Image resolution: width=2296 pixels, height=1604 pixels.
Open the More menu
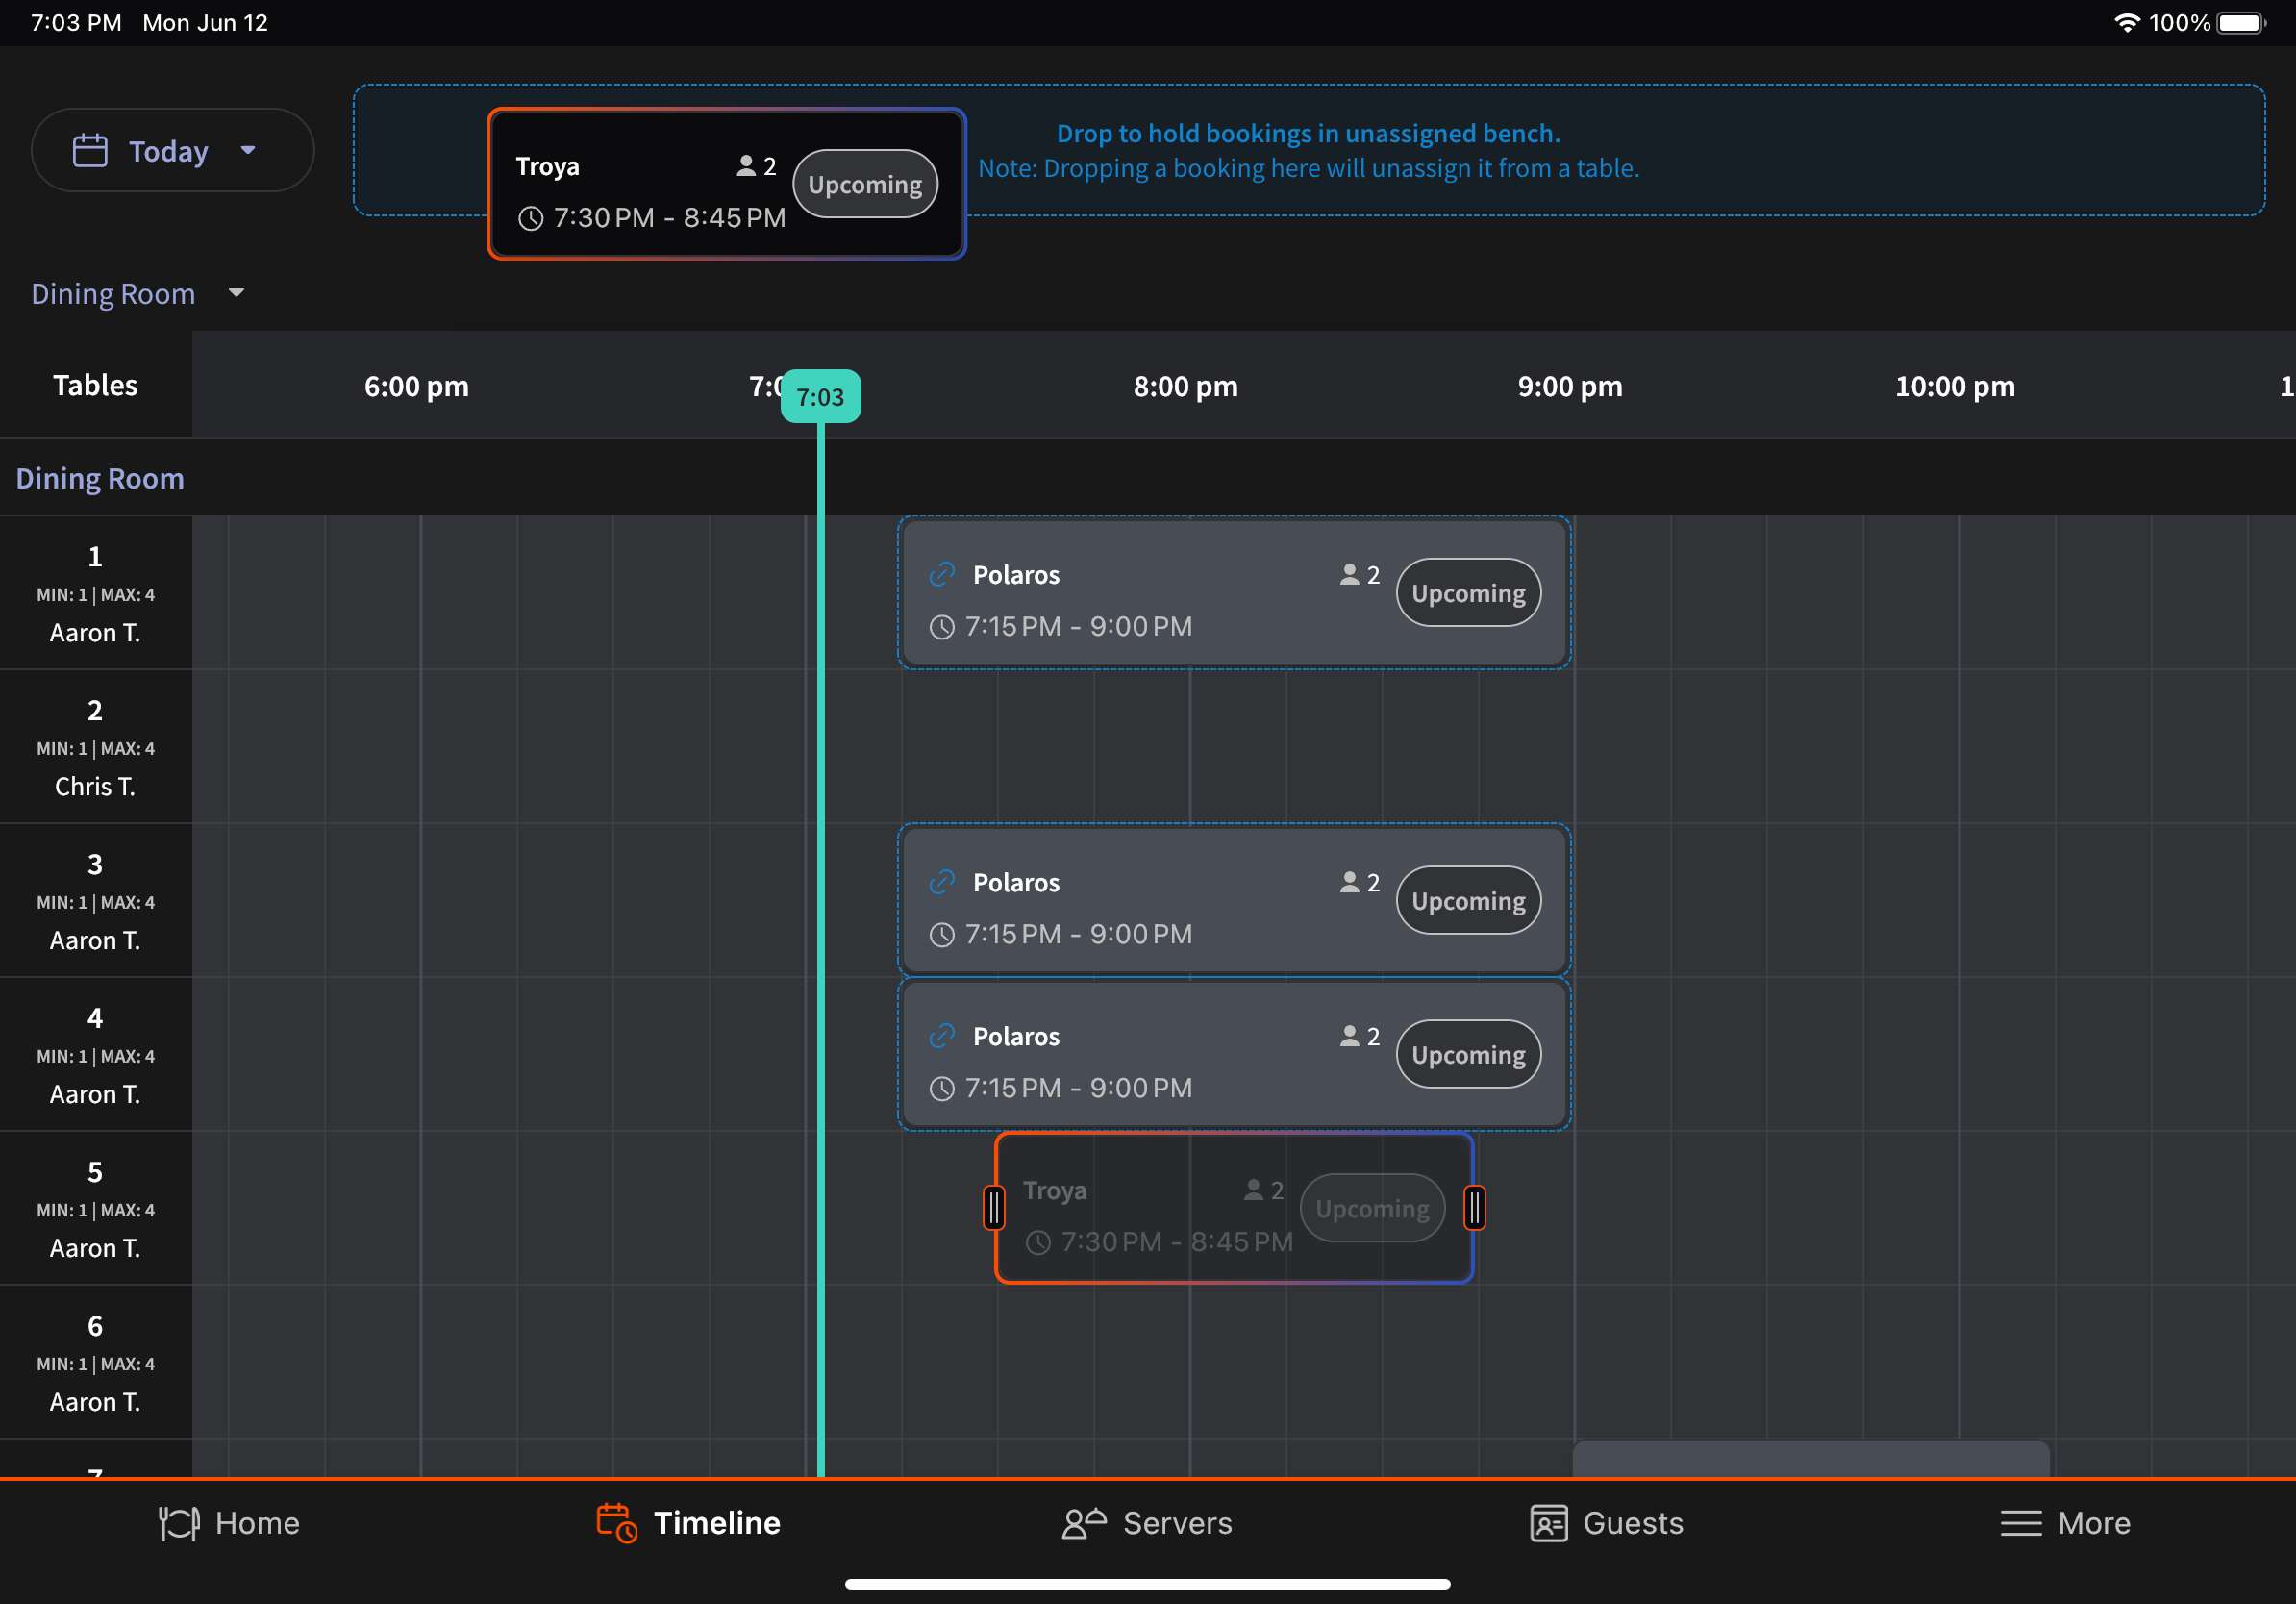[2065, 1523]
